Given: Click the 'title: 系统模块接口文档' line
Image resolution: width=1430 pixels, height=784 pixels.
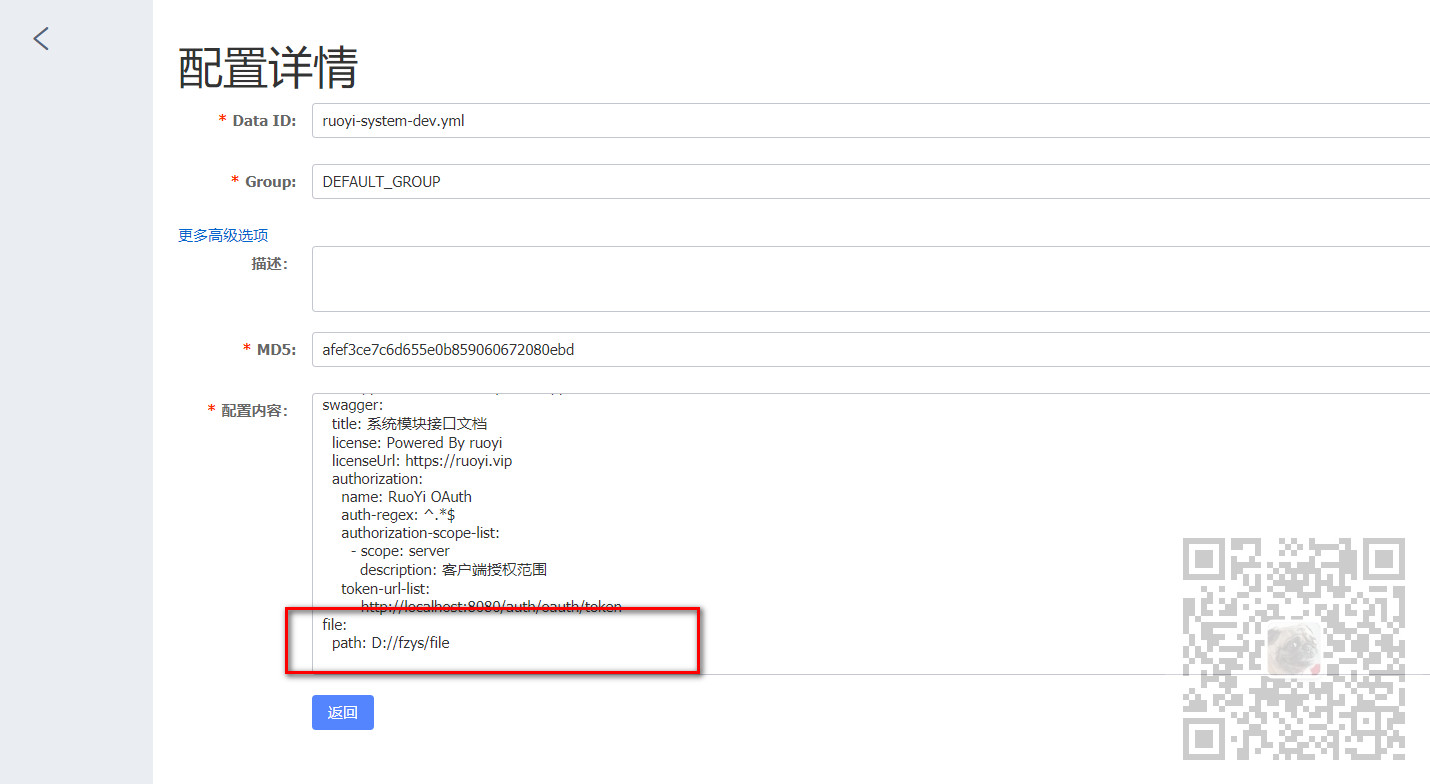Looking at the screenshot, I should (410, 424).
